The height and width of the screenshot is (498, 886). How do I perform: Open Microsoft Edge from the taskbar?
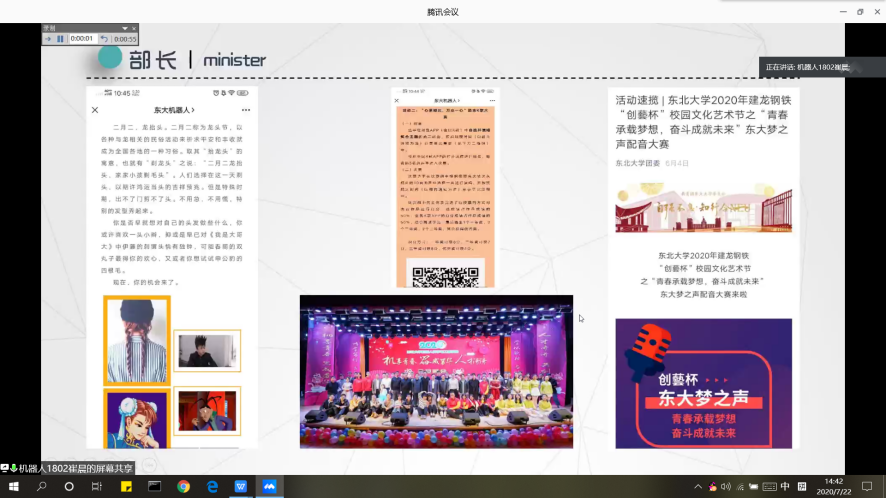[212, 486]
